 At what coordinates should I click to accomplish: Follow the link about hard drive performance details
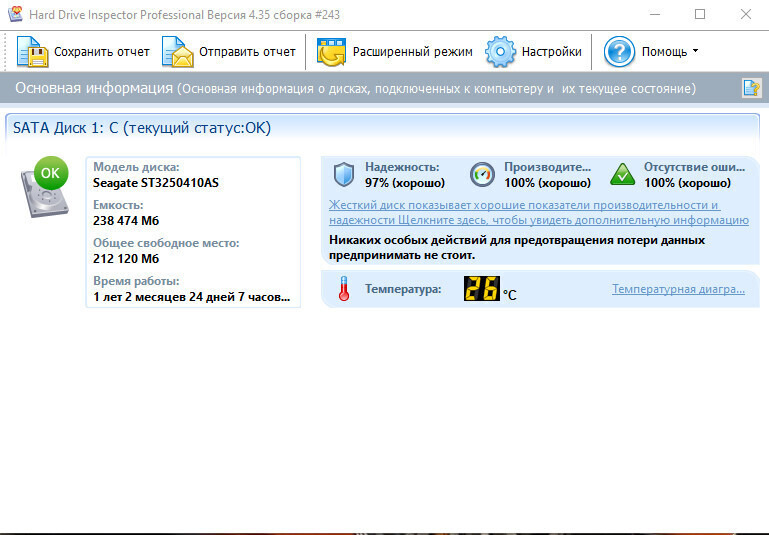click(538, 212)
